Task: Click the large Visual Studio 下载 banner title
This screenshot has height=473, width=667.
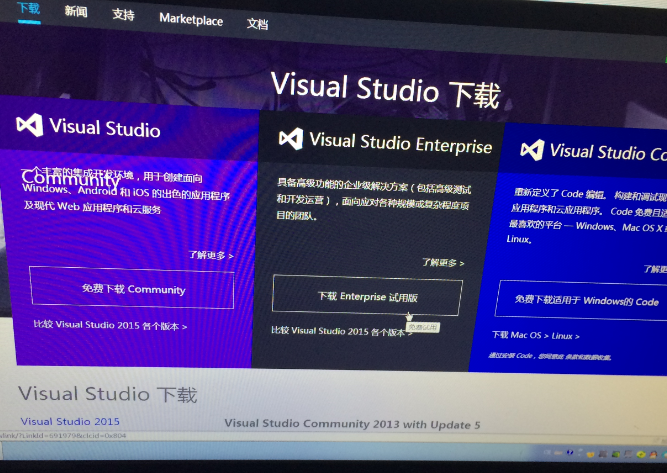Action: [385, 90]
